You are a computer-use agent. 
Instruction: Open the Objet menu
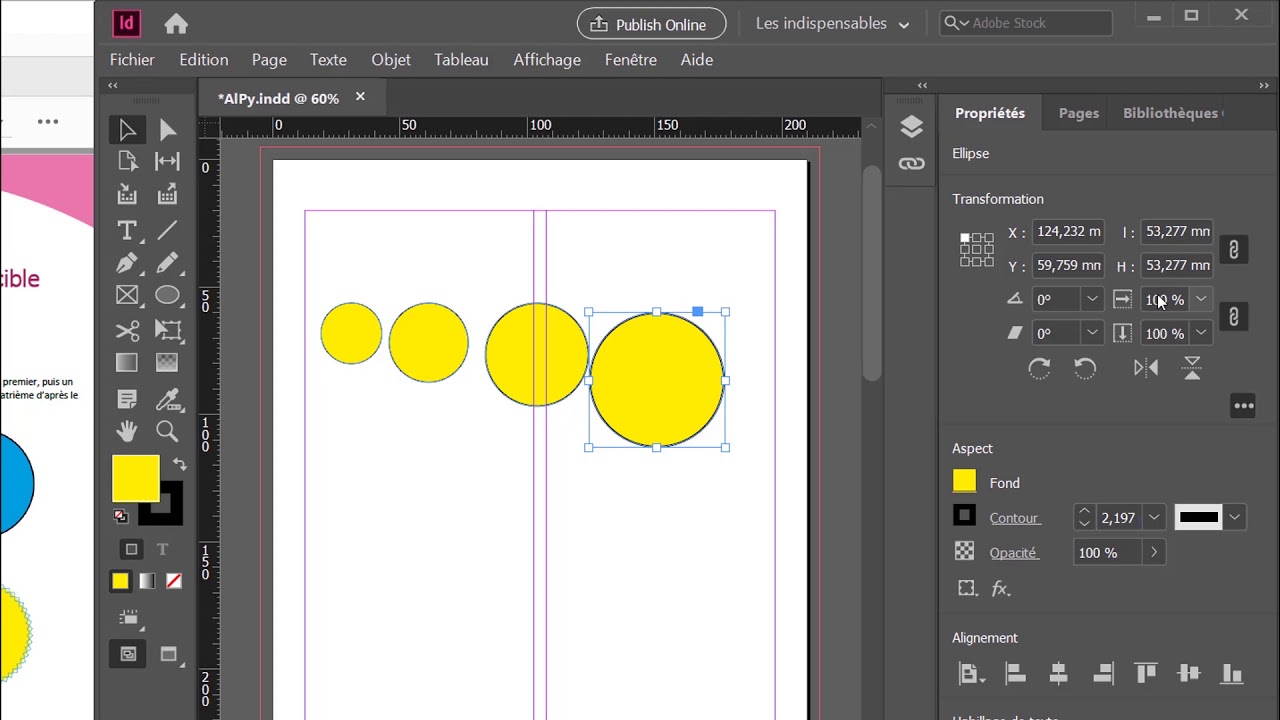click(391, 60)
